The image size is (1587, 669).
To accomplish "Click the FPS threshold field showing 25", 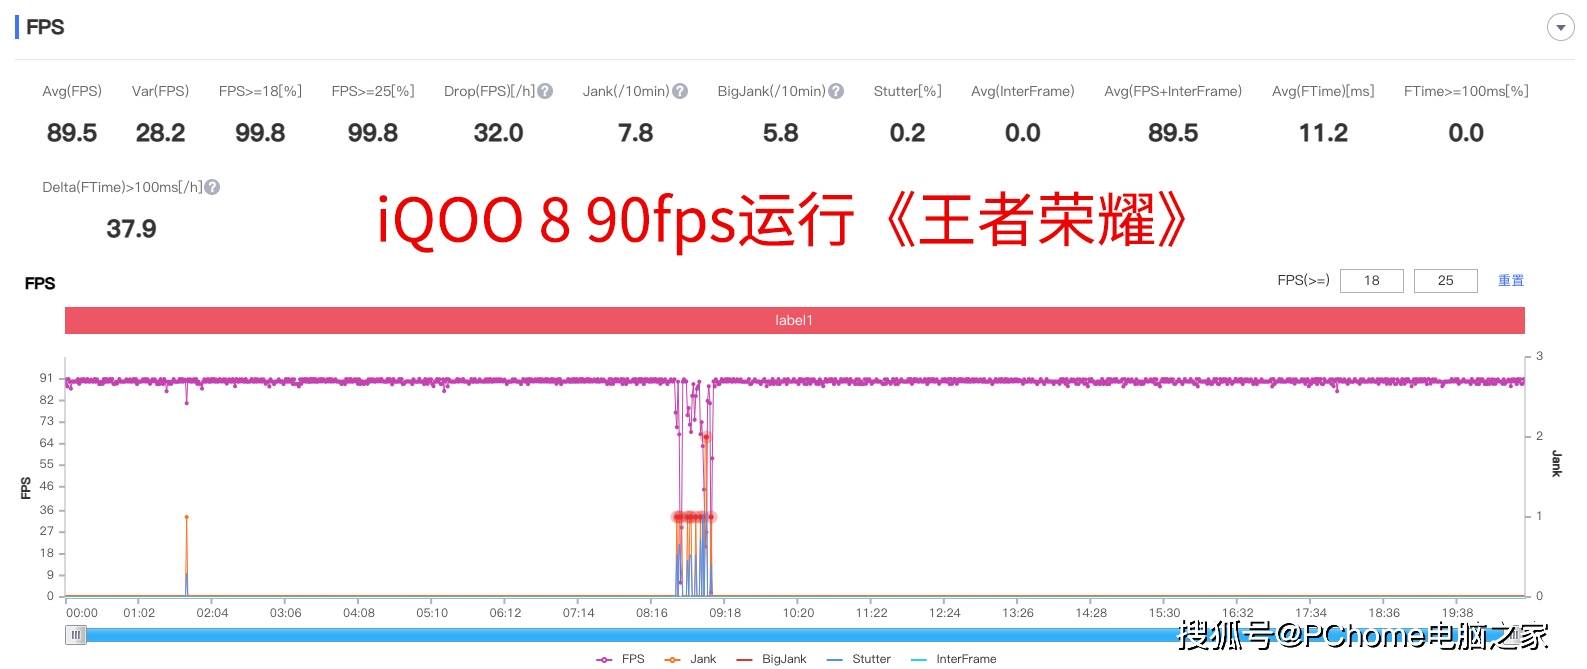I will pyautogui.click(x=1445, y=281).
